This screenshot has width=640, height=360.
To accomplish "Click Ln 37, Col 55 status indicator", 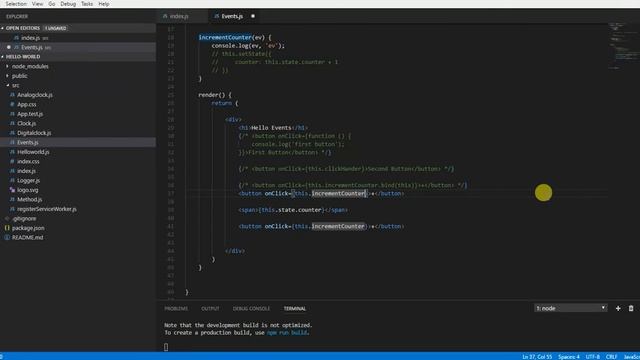I will click(x=537, y=357).
